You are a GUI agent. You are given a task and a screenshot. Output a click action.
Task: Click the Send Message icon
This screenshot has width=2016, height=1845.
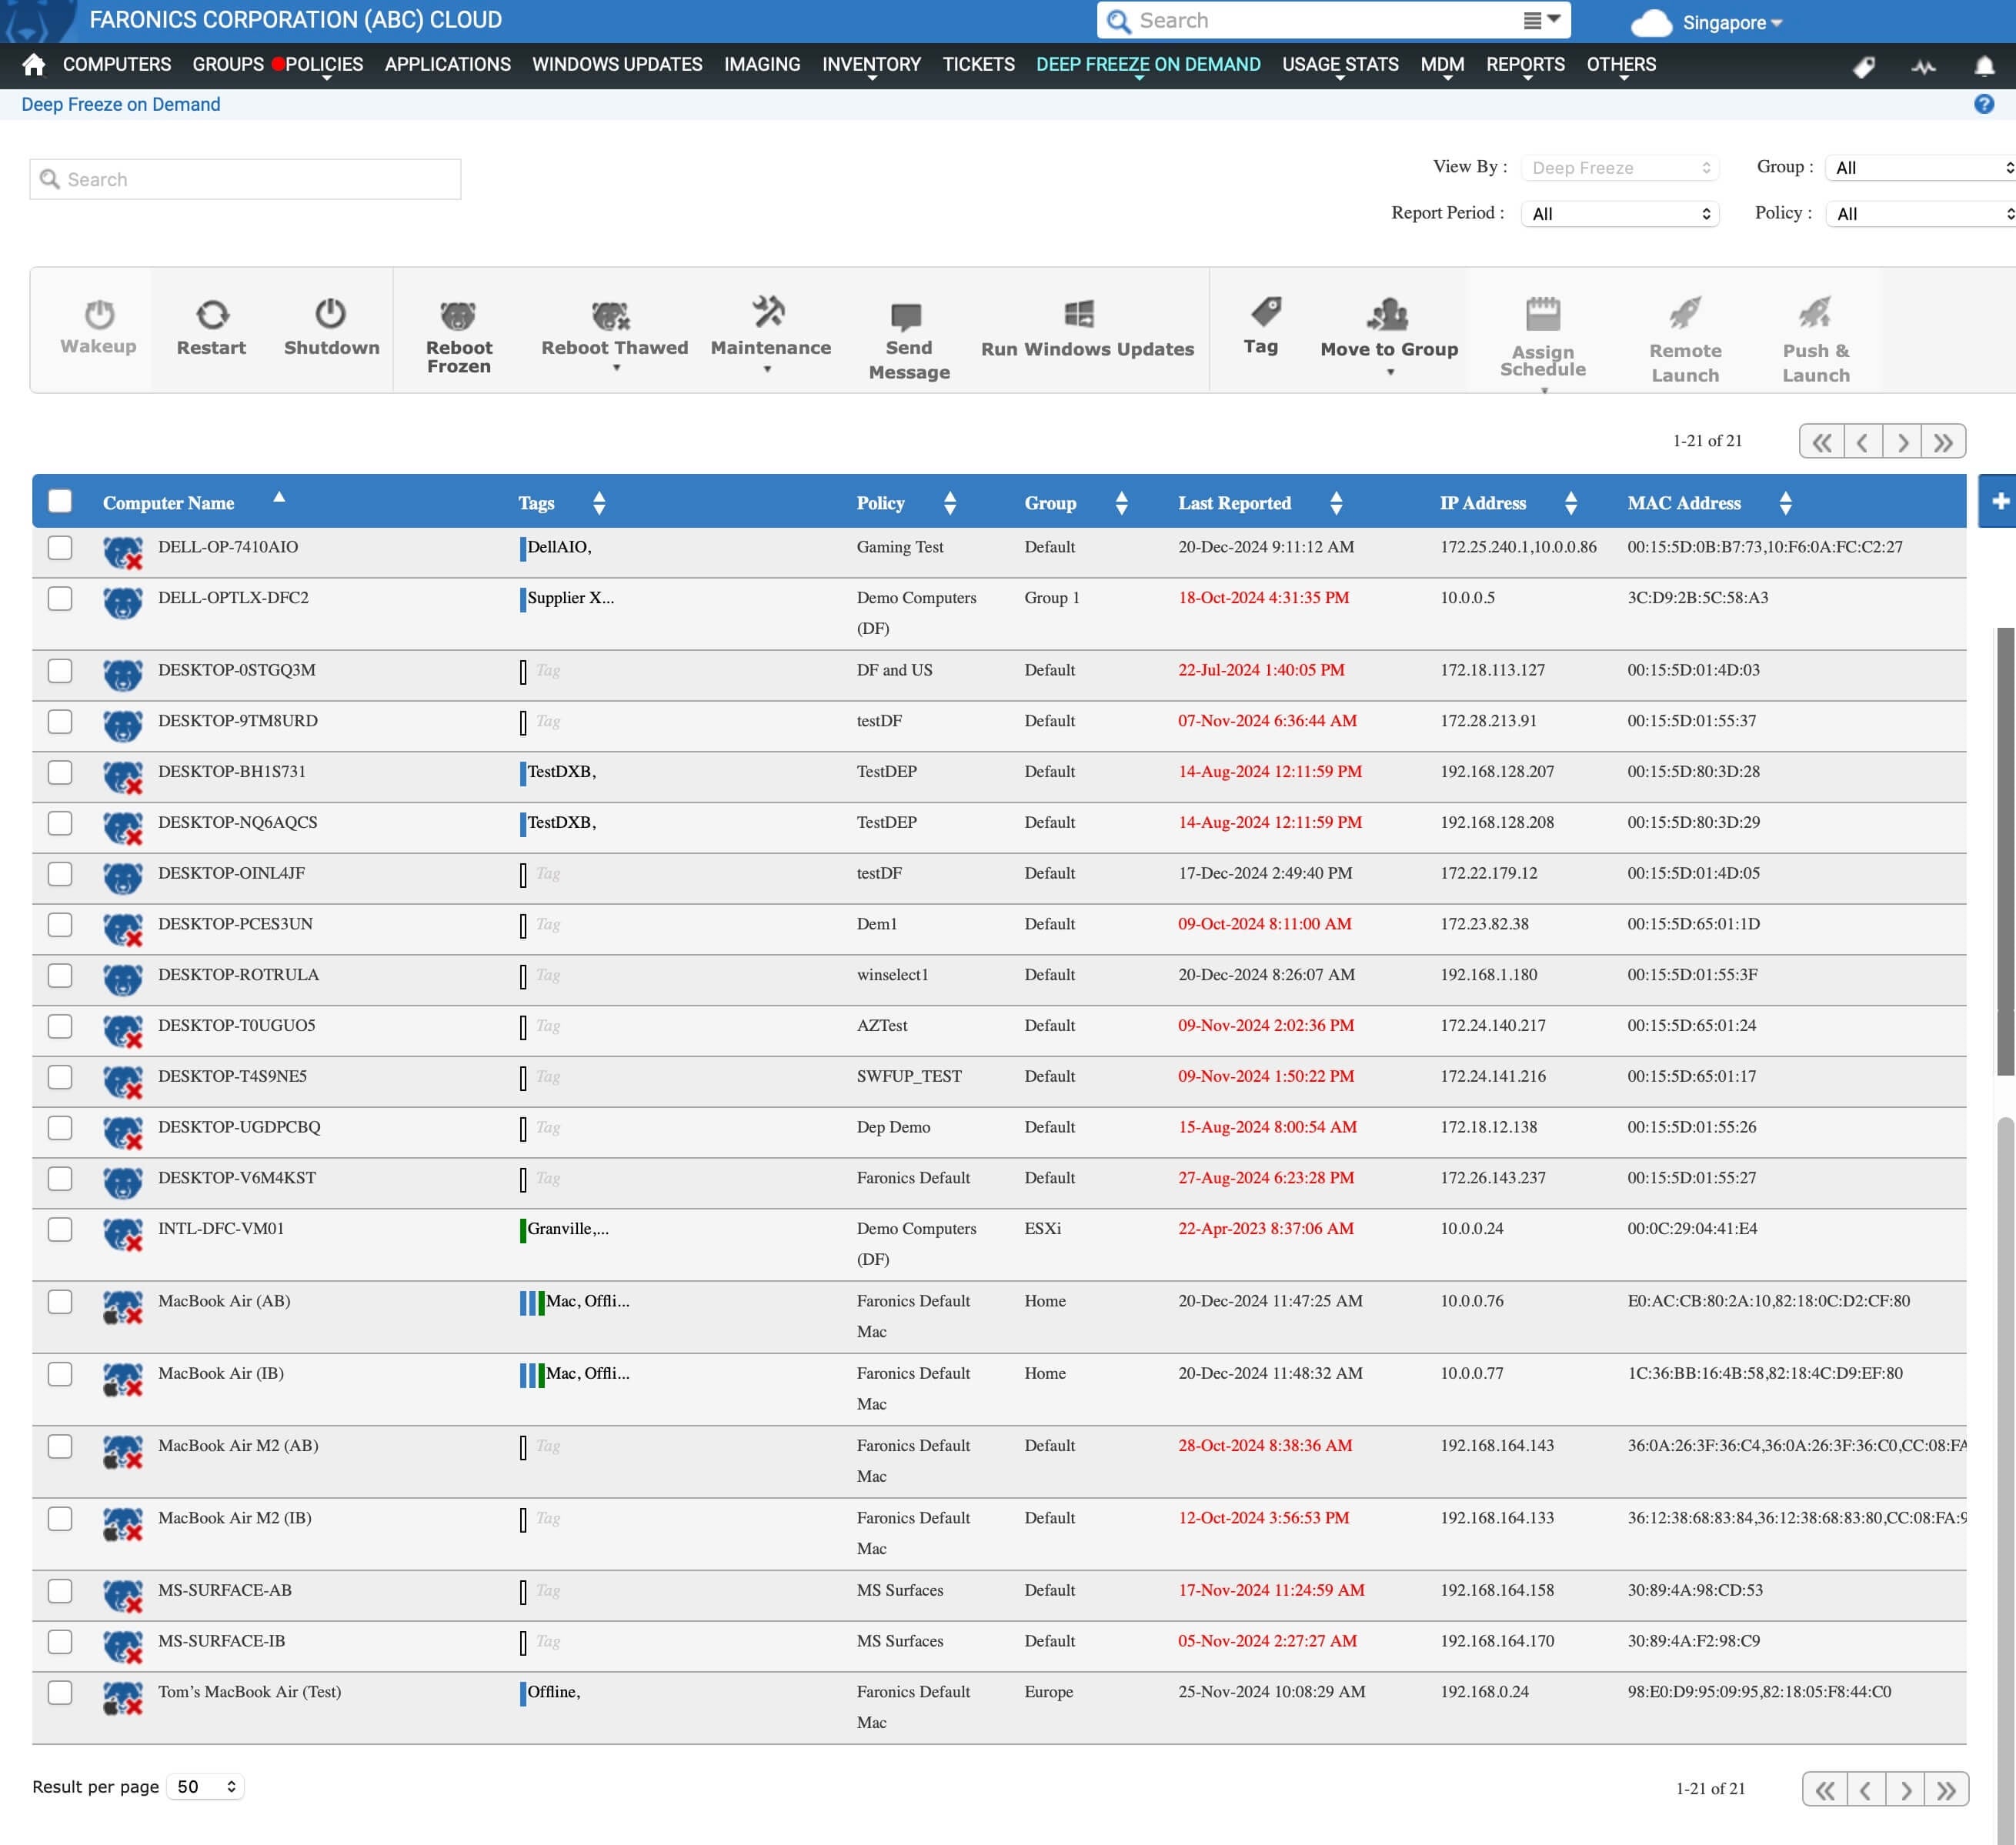point(907,316)
